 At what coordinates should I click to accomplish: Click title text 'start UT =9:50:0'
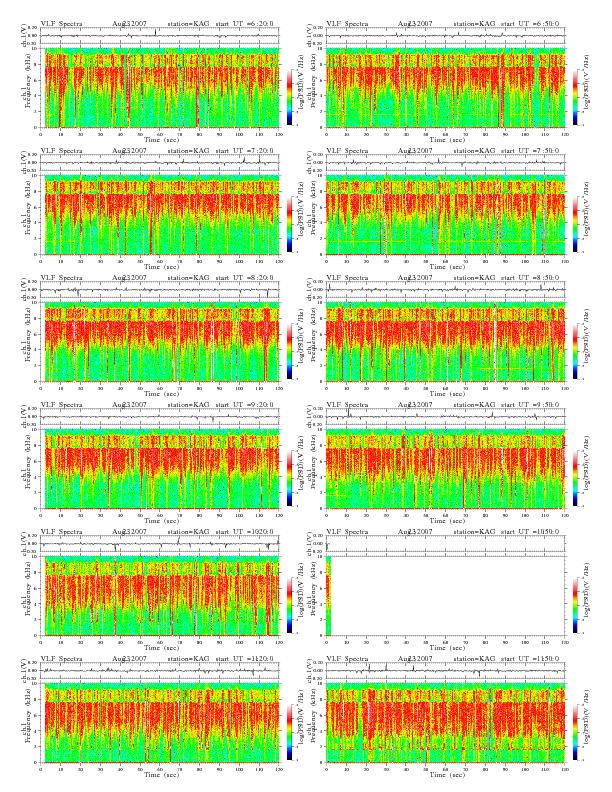click(x=530, y=405)
